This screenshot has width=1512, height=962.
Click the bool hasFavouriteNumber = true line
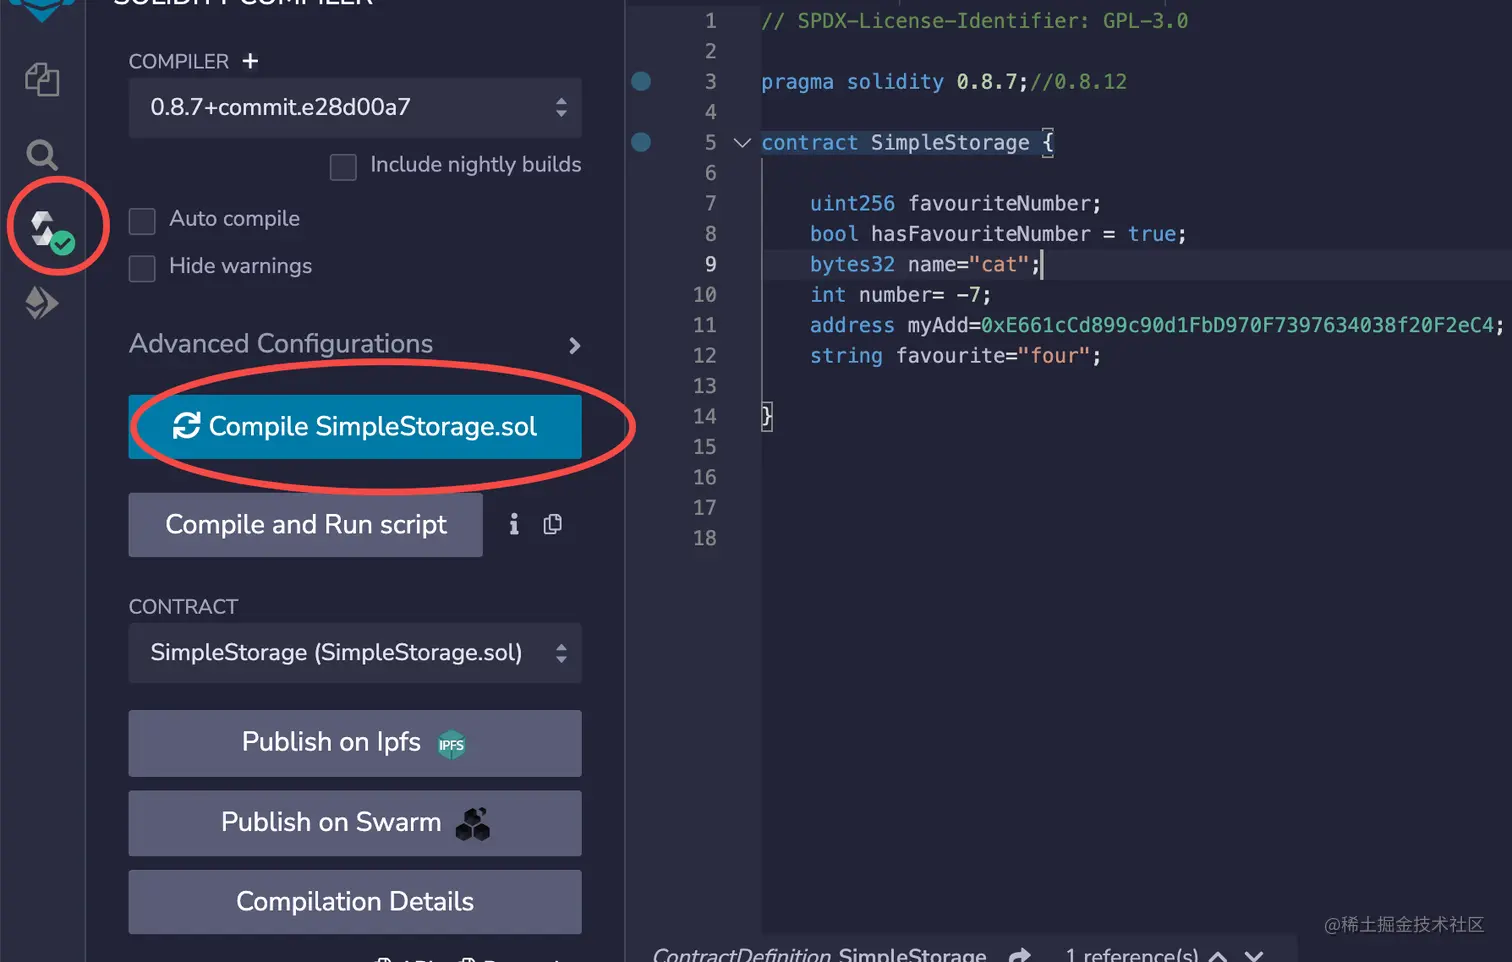pos(998,234)
